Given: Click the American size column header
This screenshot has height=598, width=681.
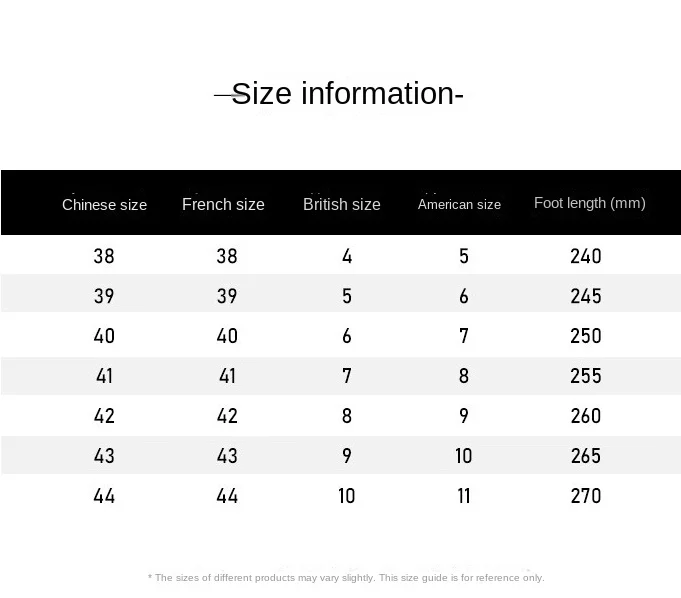Looking at the screenshot, I should 459,204.
